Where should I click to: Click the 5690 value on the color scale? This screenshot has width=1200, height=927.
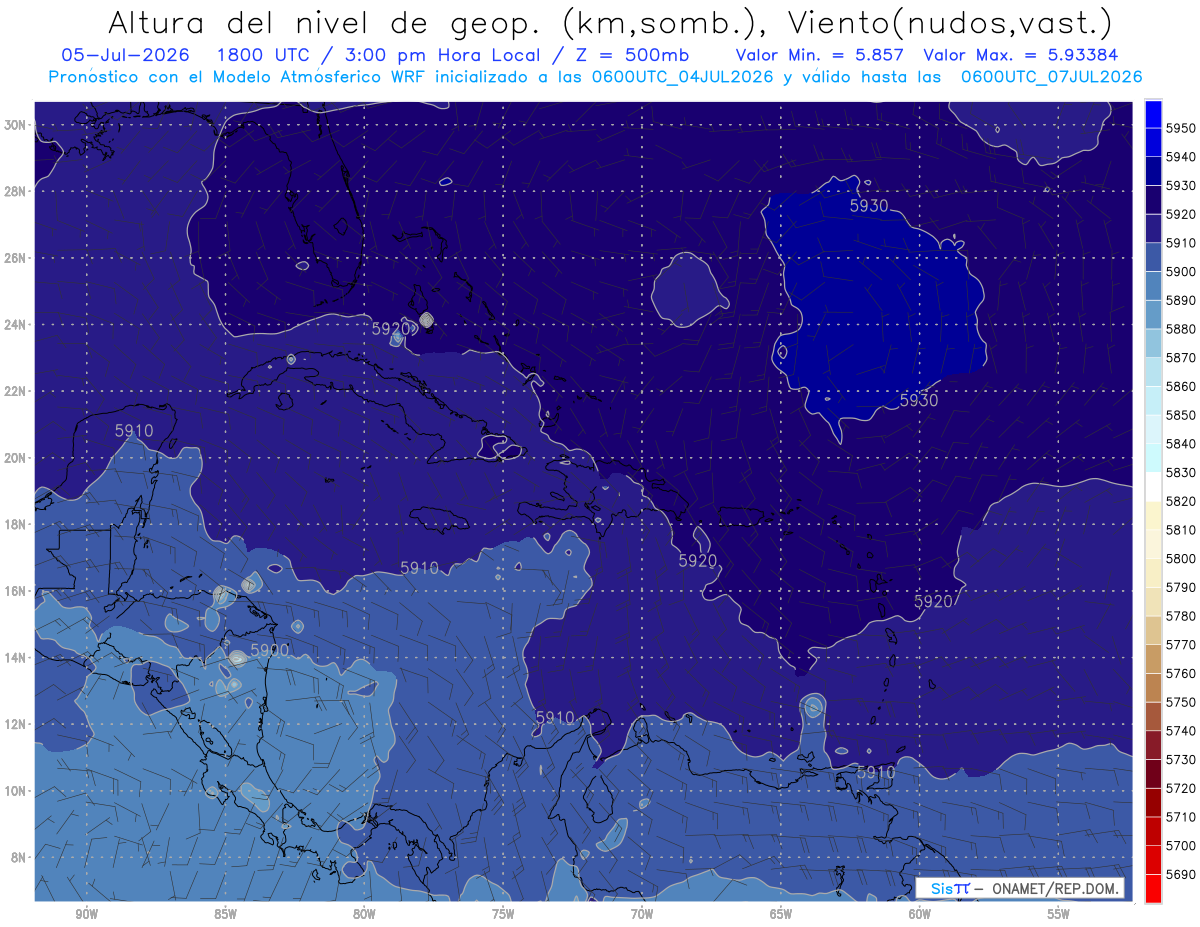coord(1181,874)
